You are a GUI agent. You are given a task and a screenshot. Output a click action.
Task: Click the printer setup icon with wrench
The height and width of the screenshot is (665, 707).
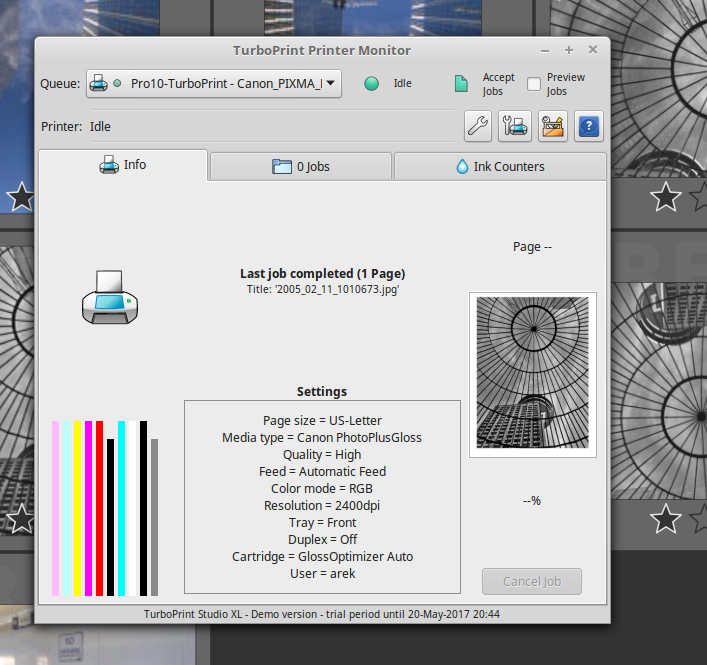coord(516,126)
